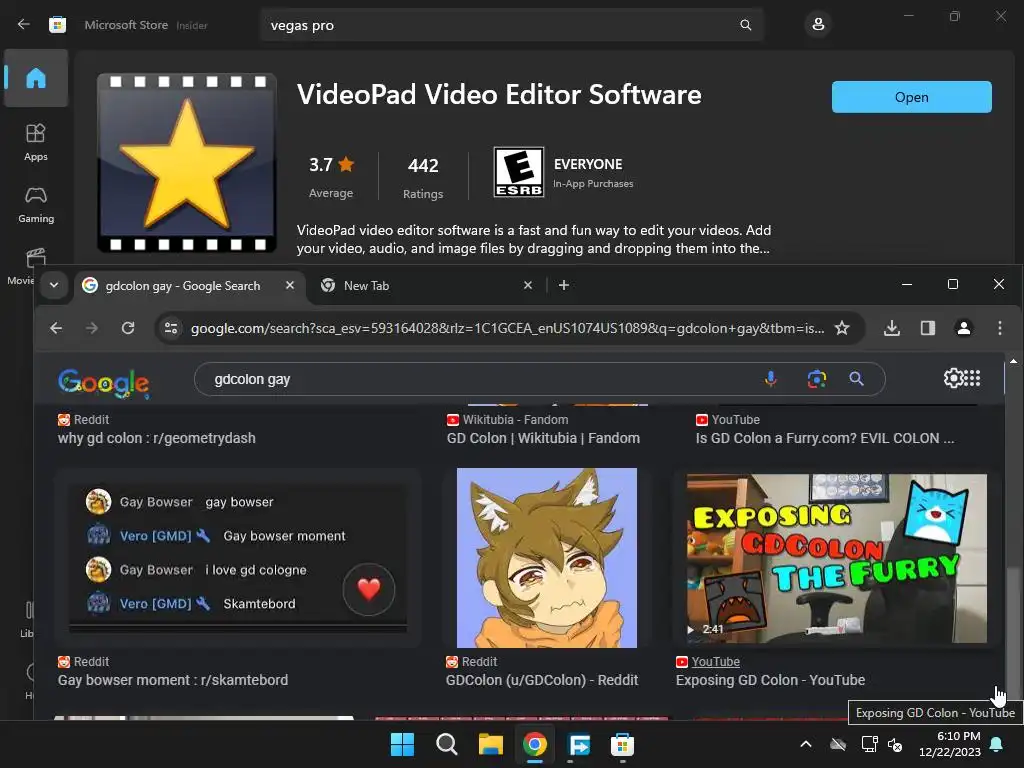This screenshot has width=1024, height=768.
Task: Open Chrome tab search dropdown arrow
Action: pyautogui.click(x=54, y=285)
